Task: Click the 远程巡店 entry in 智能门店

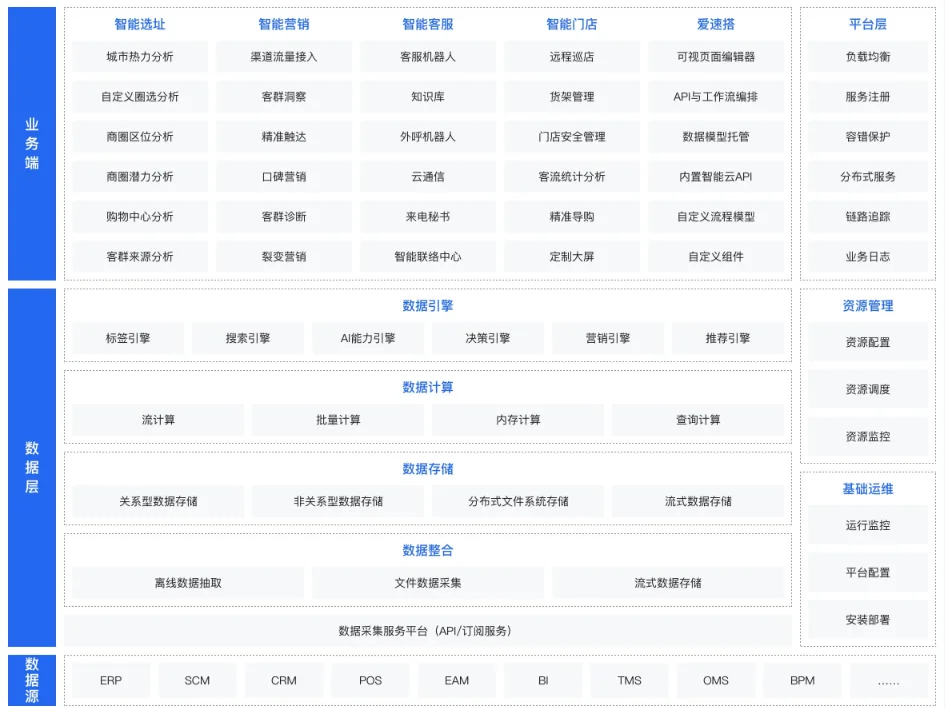Action: pos(571,57)
